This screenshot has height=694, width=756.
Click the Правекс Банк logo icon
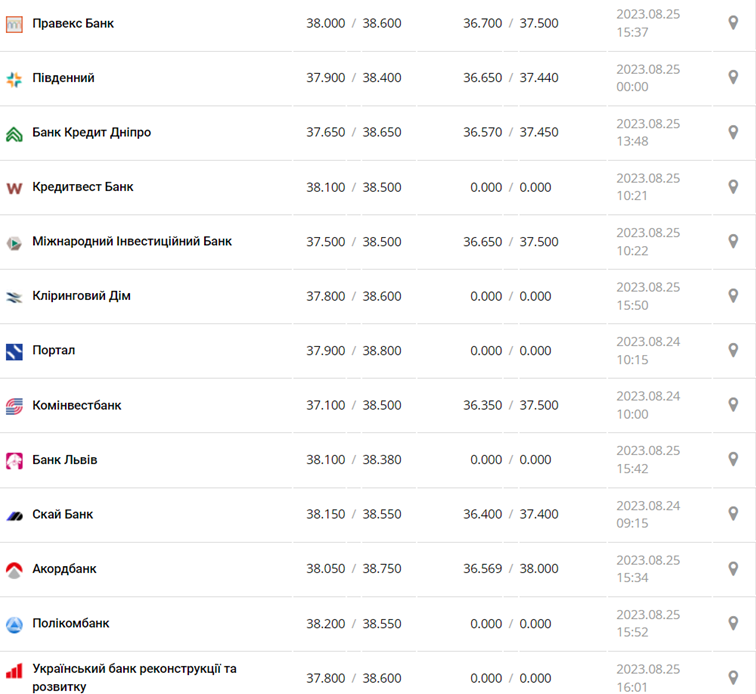14,24
